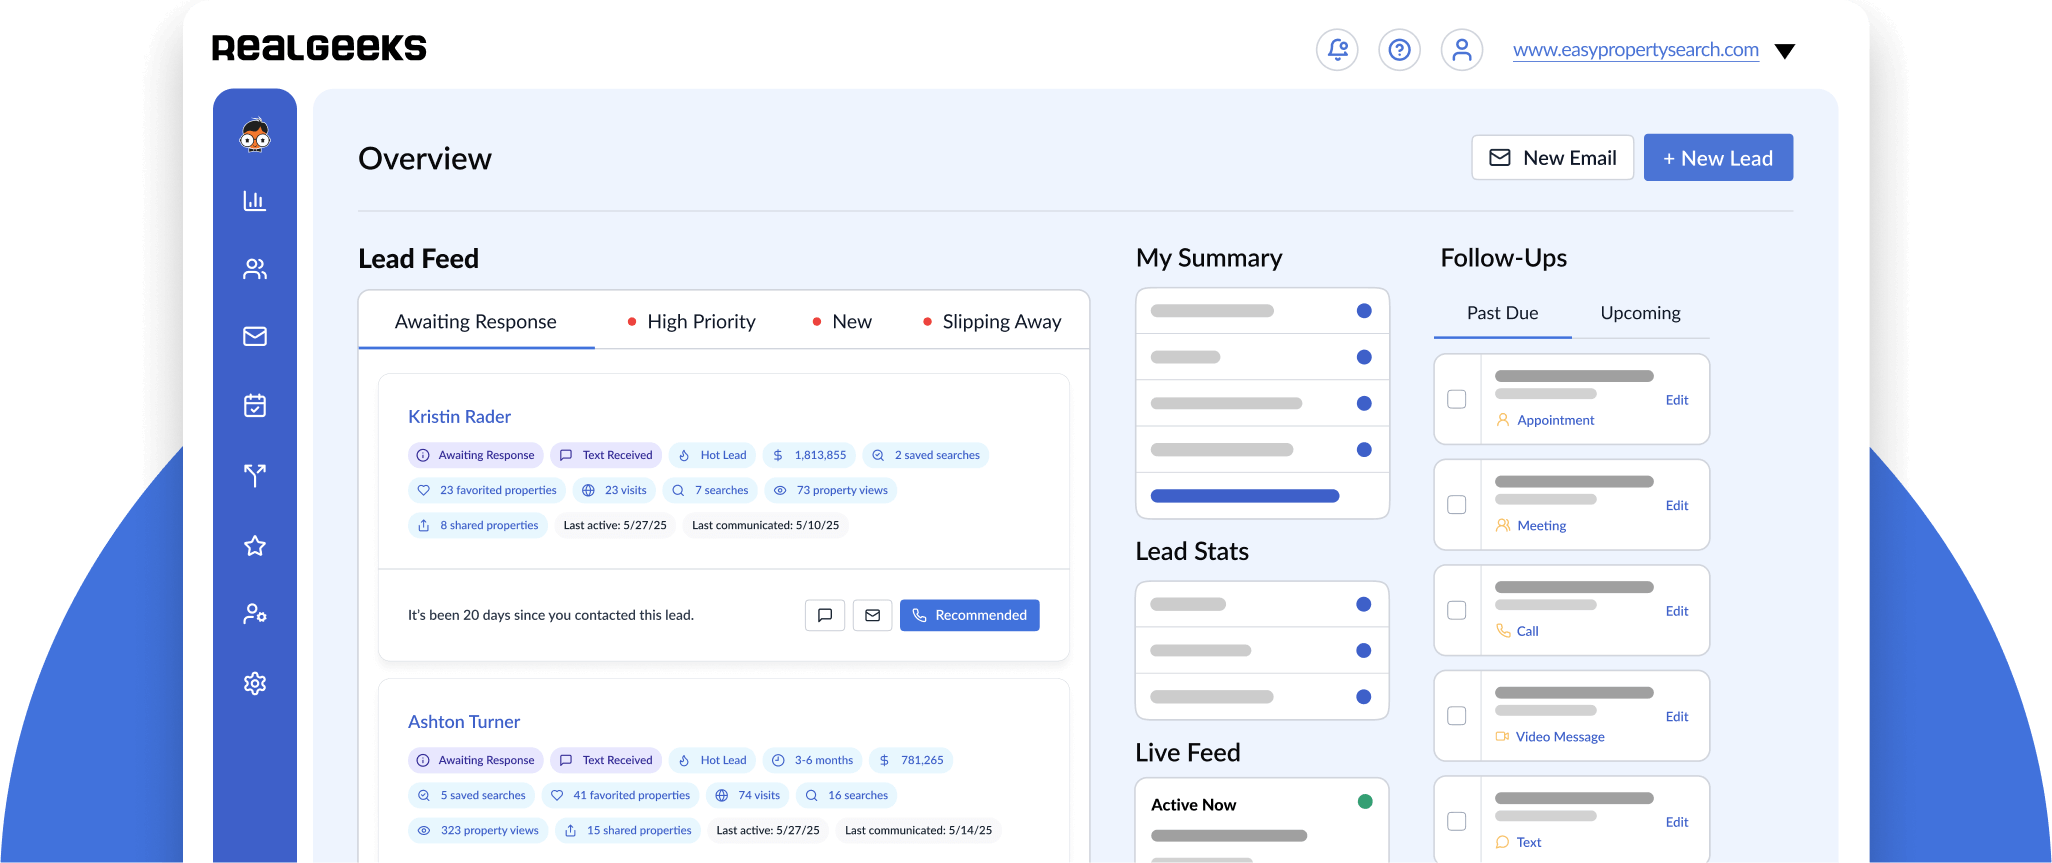This screenshot has width=2052, height=863.
Task: Edit the Call follow-up
Action: point(1676,611)
